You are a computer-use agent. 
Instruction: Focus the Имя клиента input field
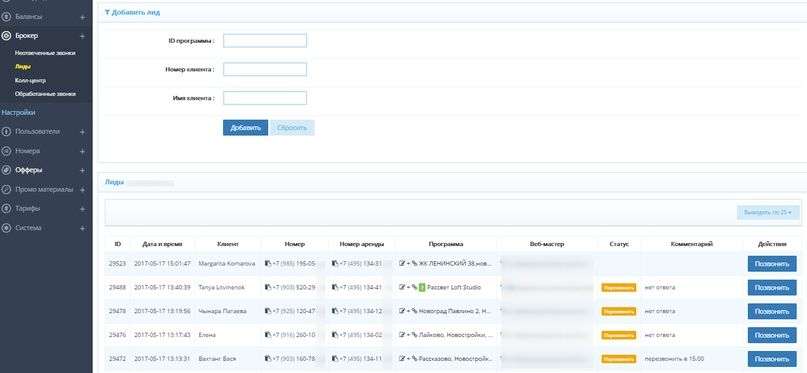[x=265, y=98]
